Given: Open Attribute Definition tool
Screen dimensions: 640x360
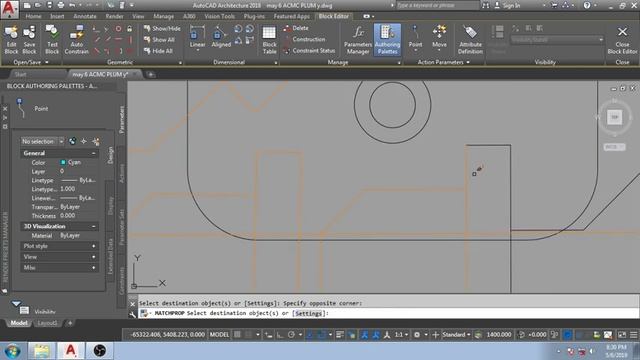Looking at the screenshot, I should [470, 40].
